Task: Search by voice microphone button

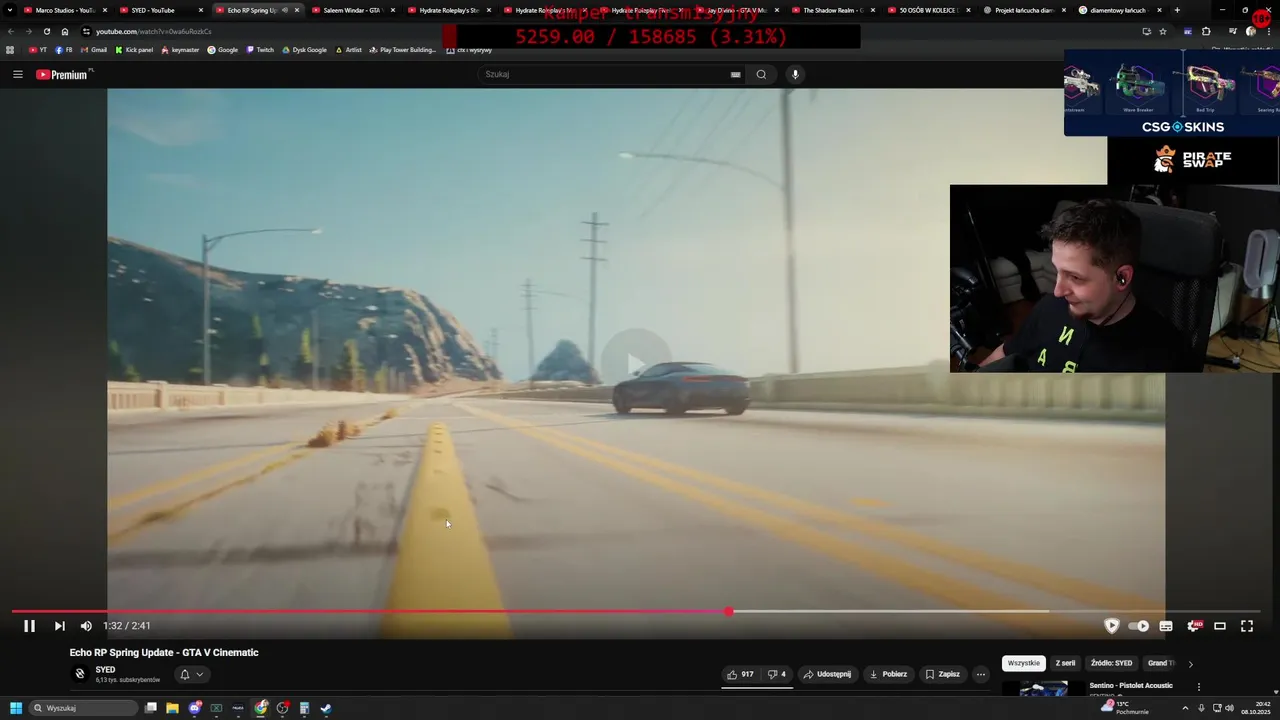Action: point(795,74)
